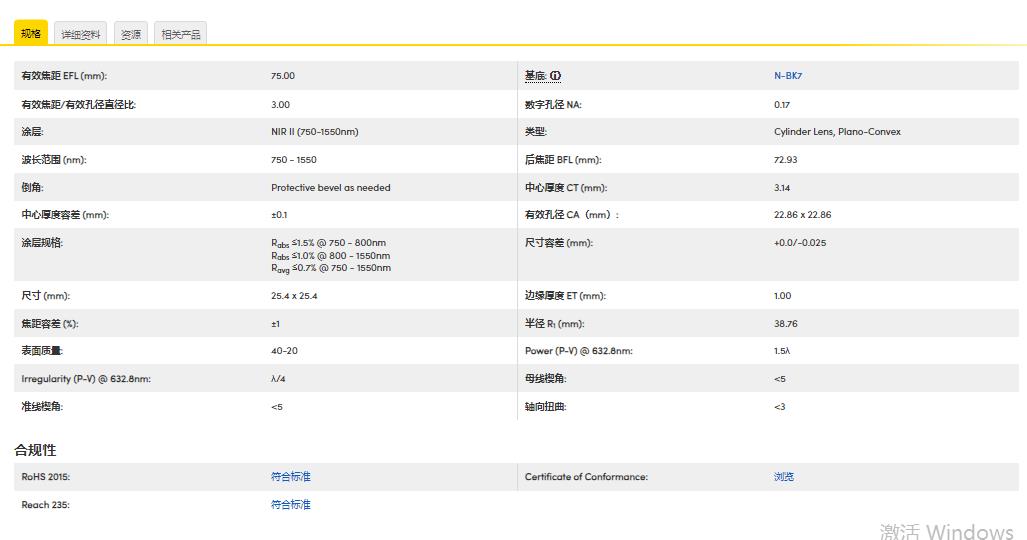Click the 40-20 surface quality value

pyautogui.click(x=284, y=351)
